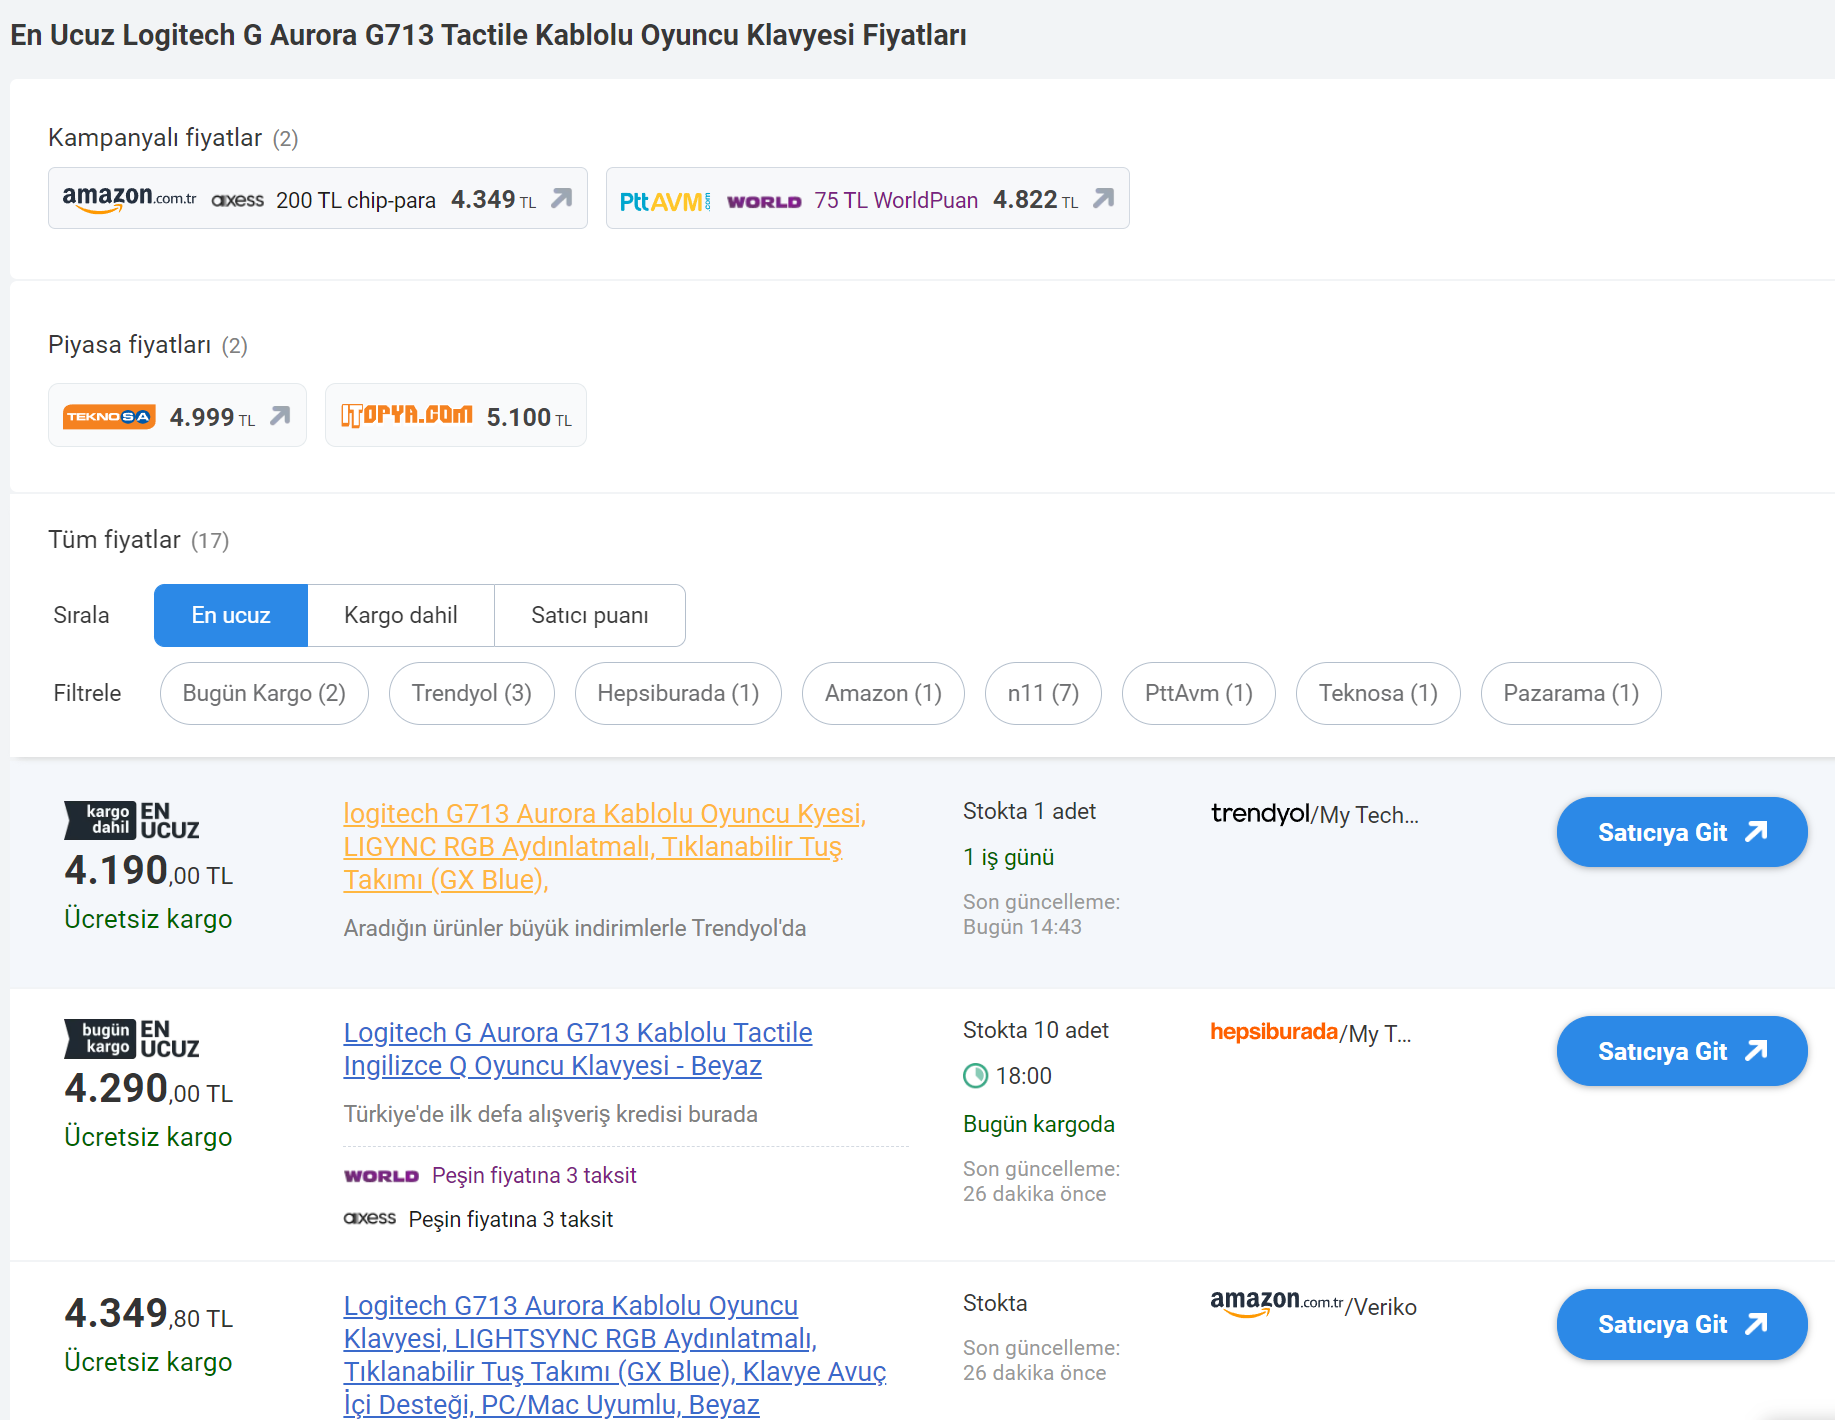The image size is (1835, 1420).
Task: Open the itopya 5.100 TL price card
Action: tap(456, 415)
